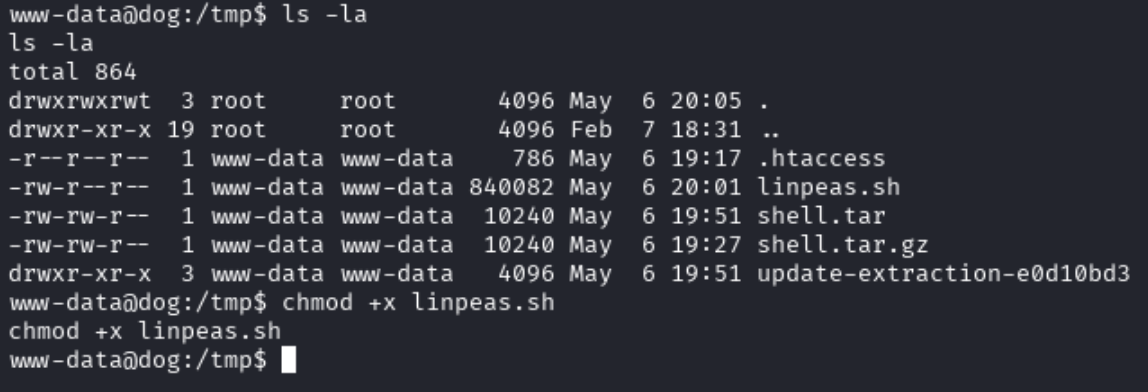Image resolution: width=1148 pixels, height=392 pixels.
Task: Click the terminal cursor block at the prompt
Action: pyautogui.click(x=288, y=360)
